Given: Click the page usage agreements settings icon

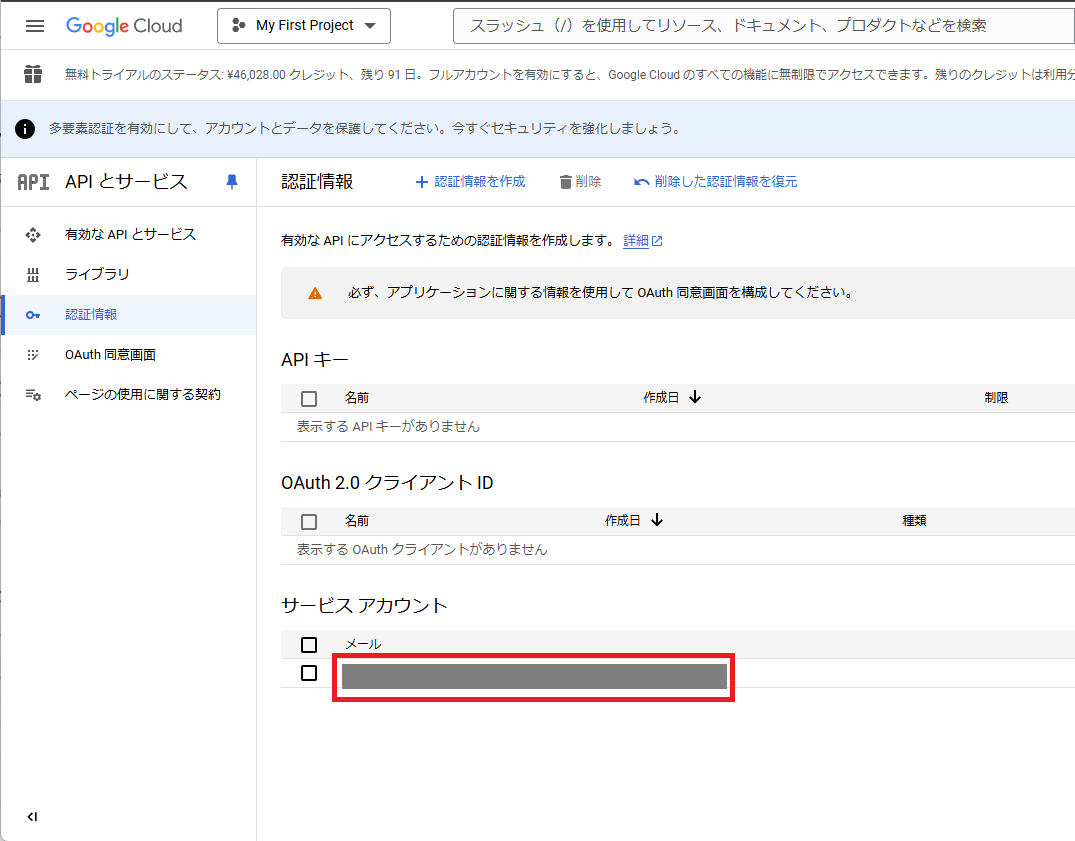Looking at the screenshot, I should coord(33,395).
